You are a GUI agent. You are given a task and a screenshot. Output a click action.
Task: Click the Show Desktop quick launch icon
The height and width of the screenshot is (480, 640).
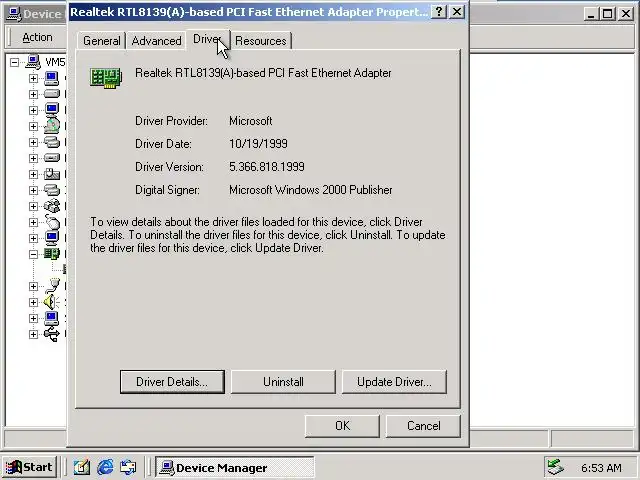[x=82, y=467]
